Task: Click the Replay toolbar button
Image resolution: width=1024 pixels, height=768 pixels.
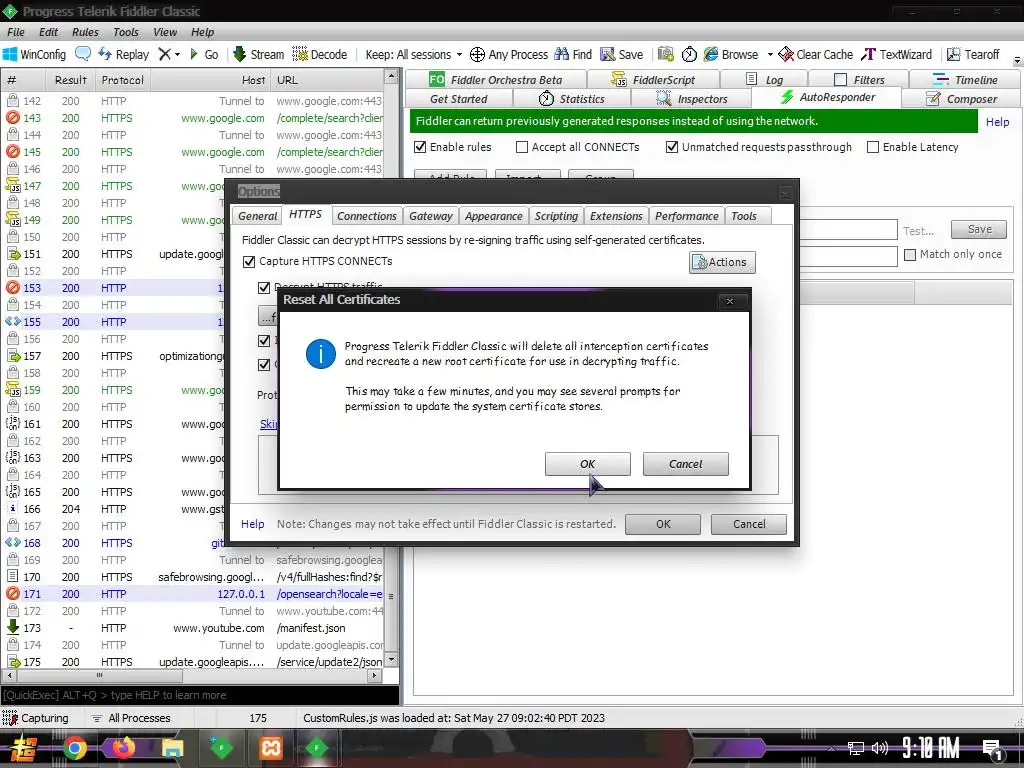Action: [x=124, y=54]
